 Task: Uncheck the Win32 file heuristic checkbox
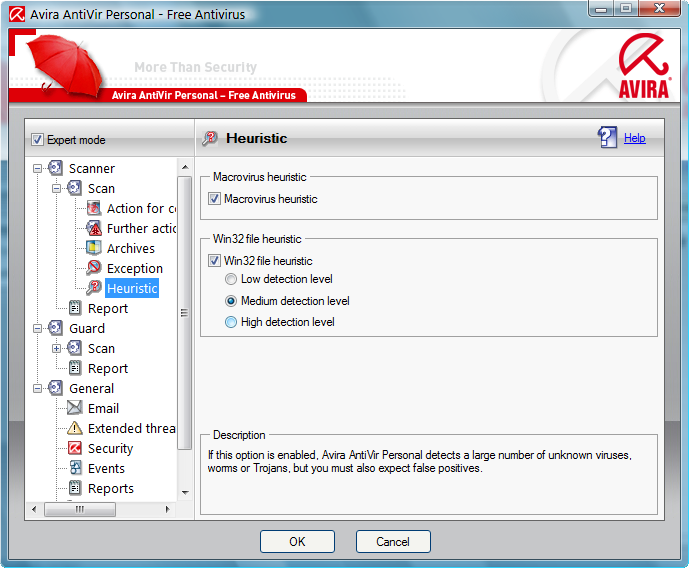[214, 260]
